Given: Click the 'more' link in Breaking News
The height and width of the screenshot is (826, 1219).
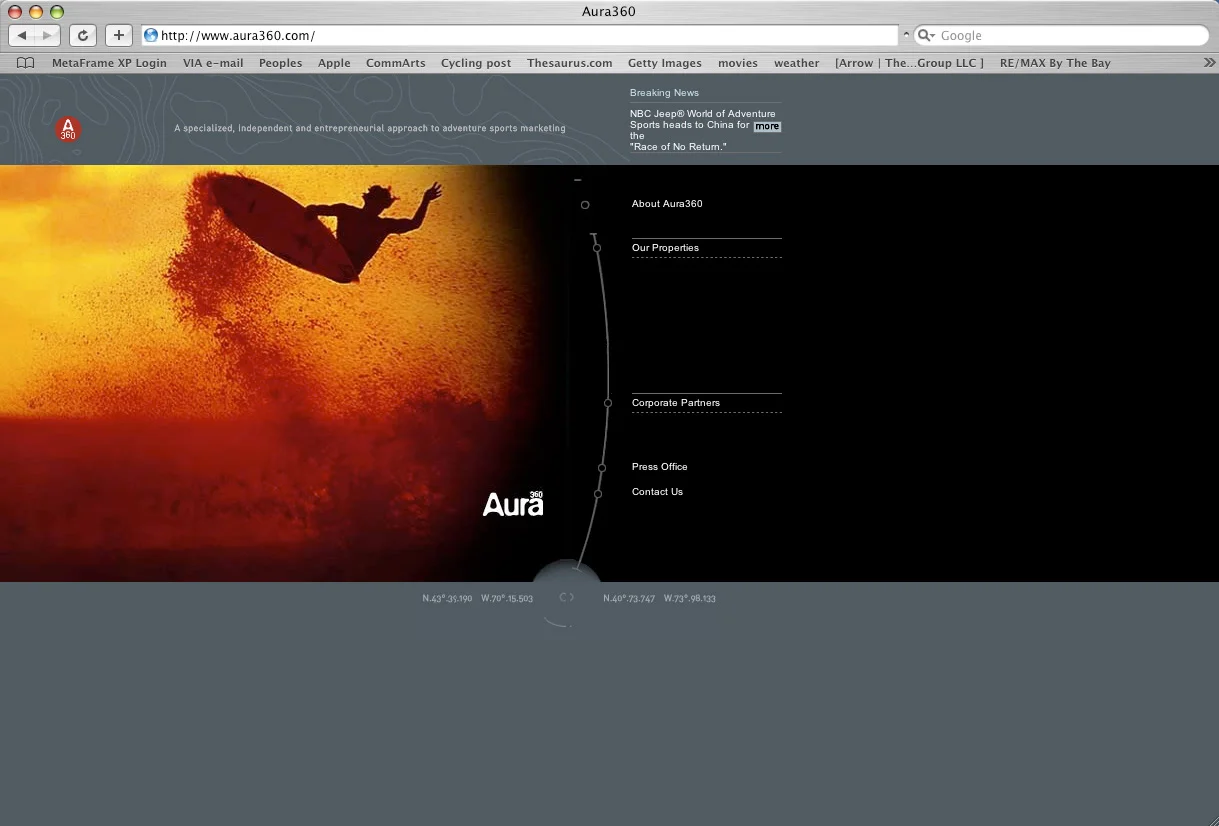Looking at the screenshot, I should point(767,127).
